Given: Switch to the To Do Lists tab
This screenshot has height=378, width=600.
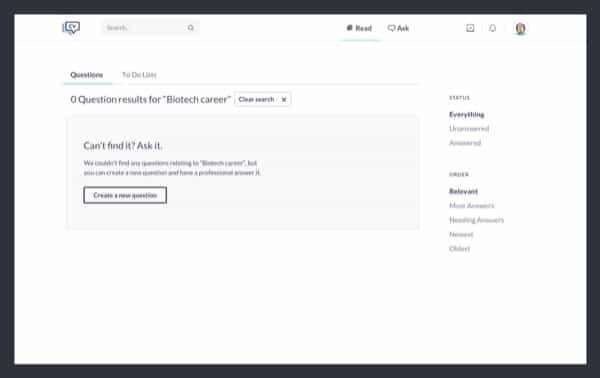Looking at the screenshot, I should pos(139,75).
